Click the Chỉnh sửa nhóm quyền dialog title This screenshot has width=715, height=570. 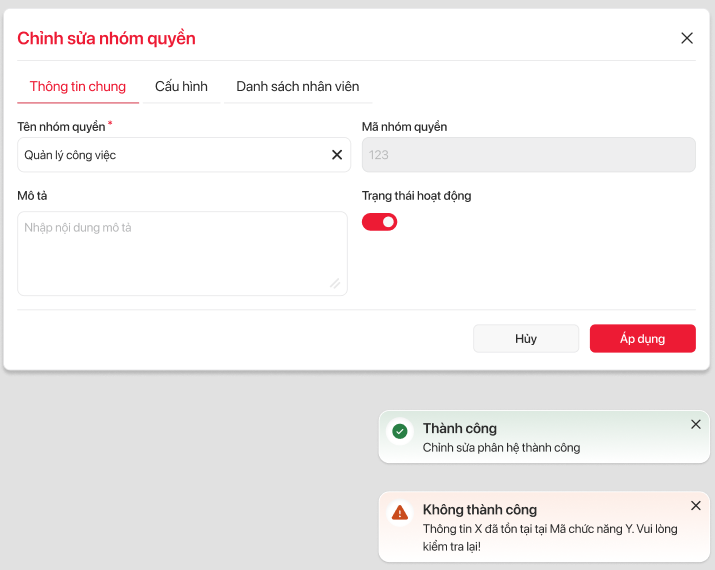click(x=106, y=38)
